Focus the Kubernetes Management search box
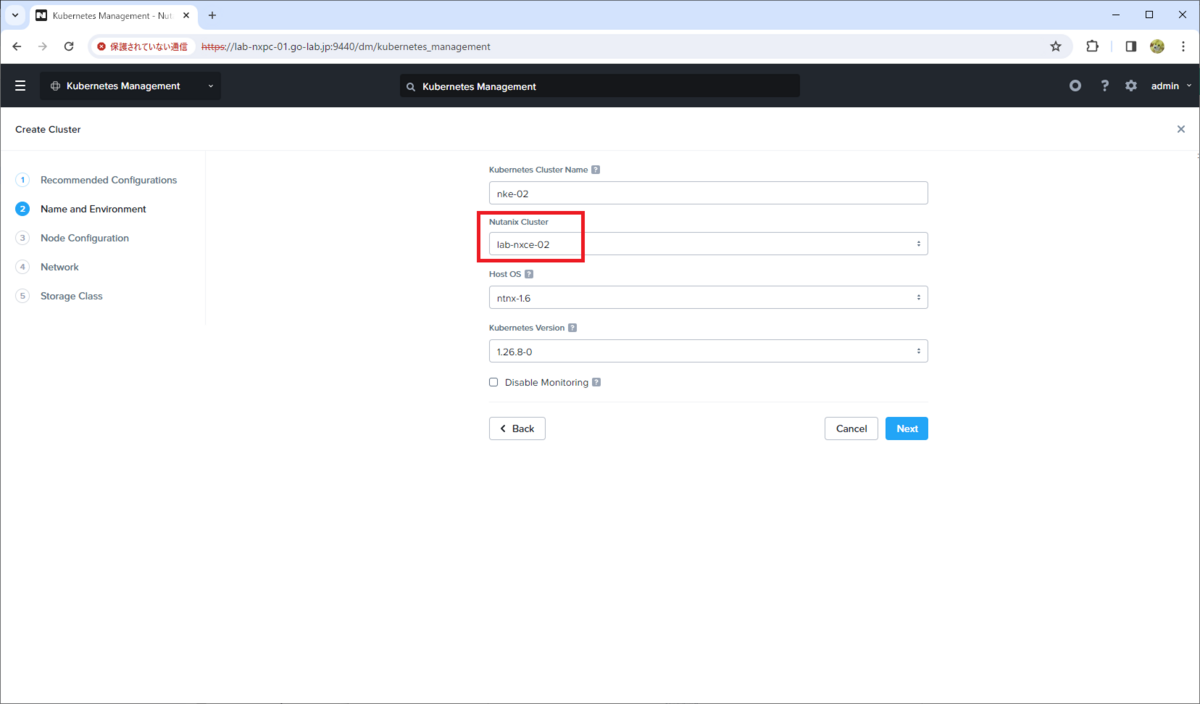Screen dimensions: 1200x704 [x=600, y=86]
